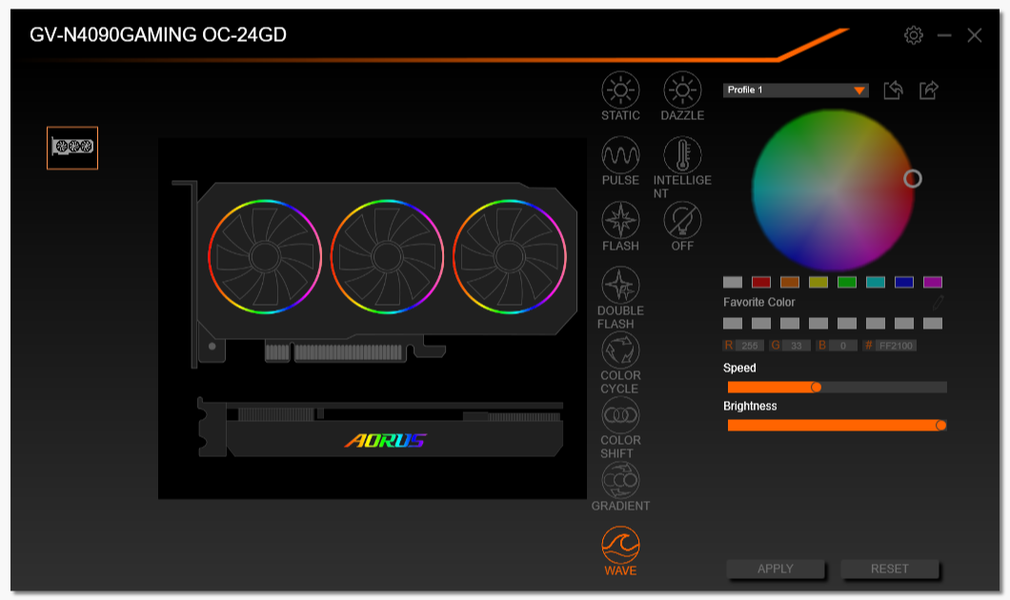This screenshot has height=600, width=1010.
Task: Select the graphics card thumbnail
Action: (72, 148)
